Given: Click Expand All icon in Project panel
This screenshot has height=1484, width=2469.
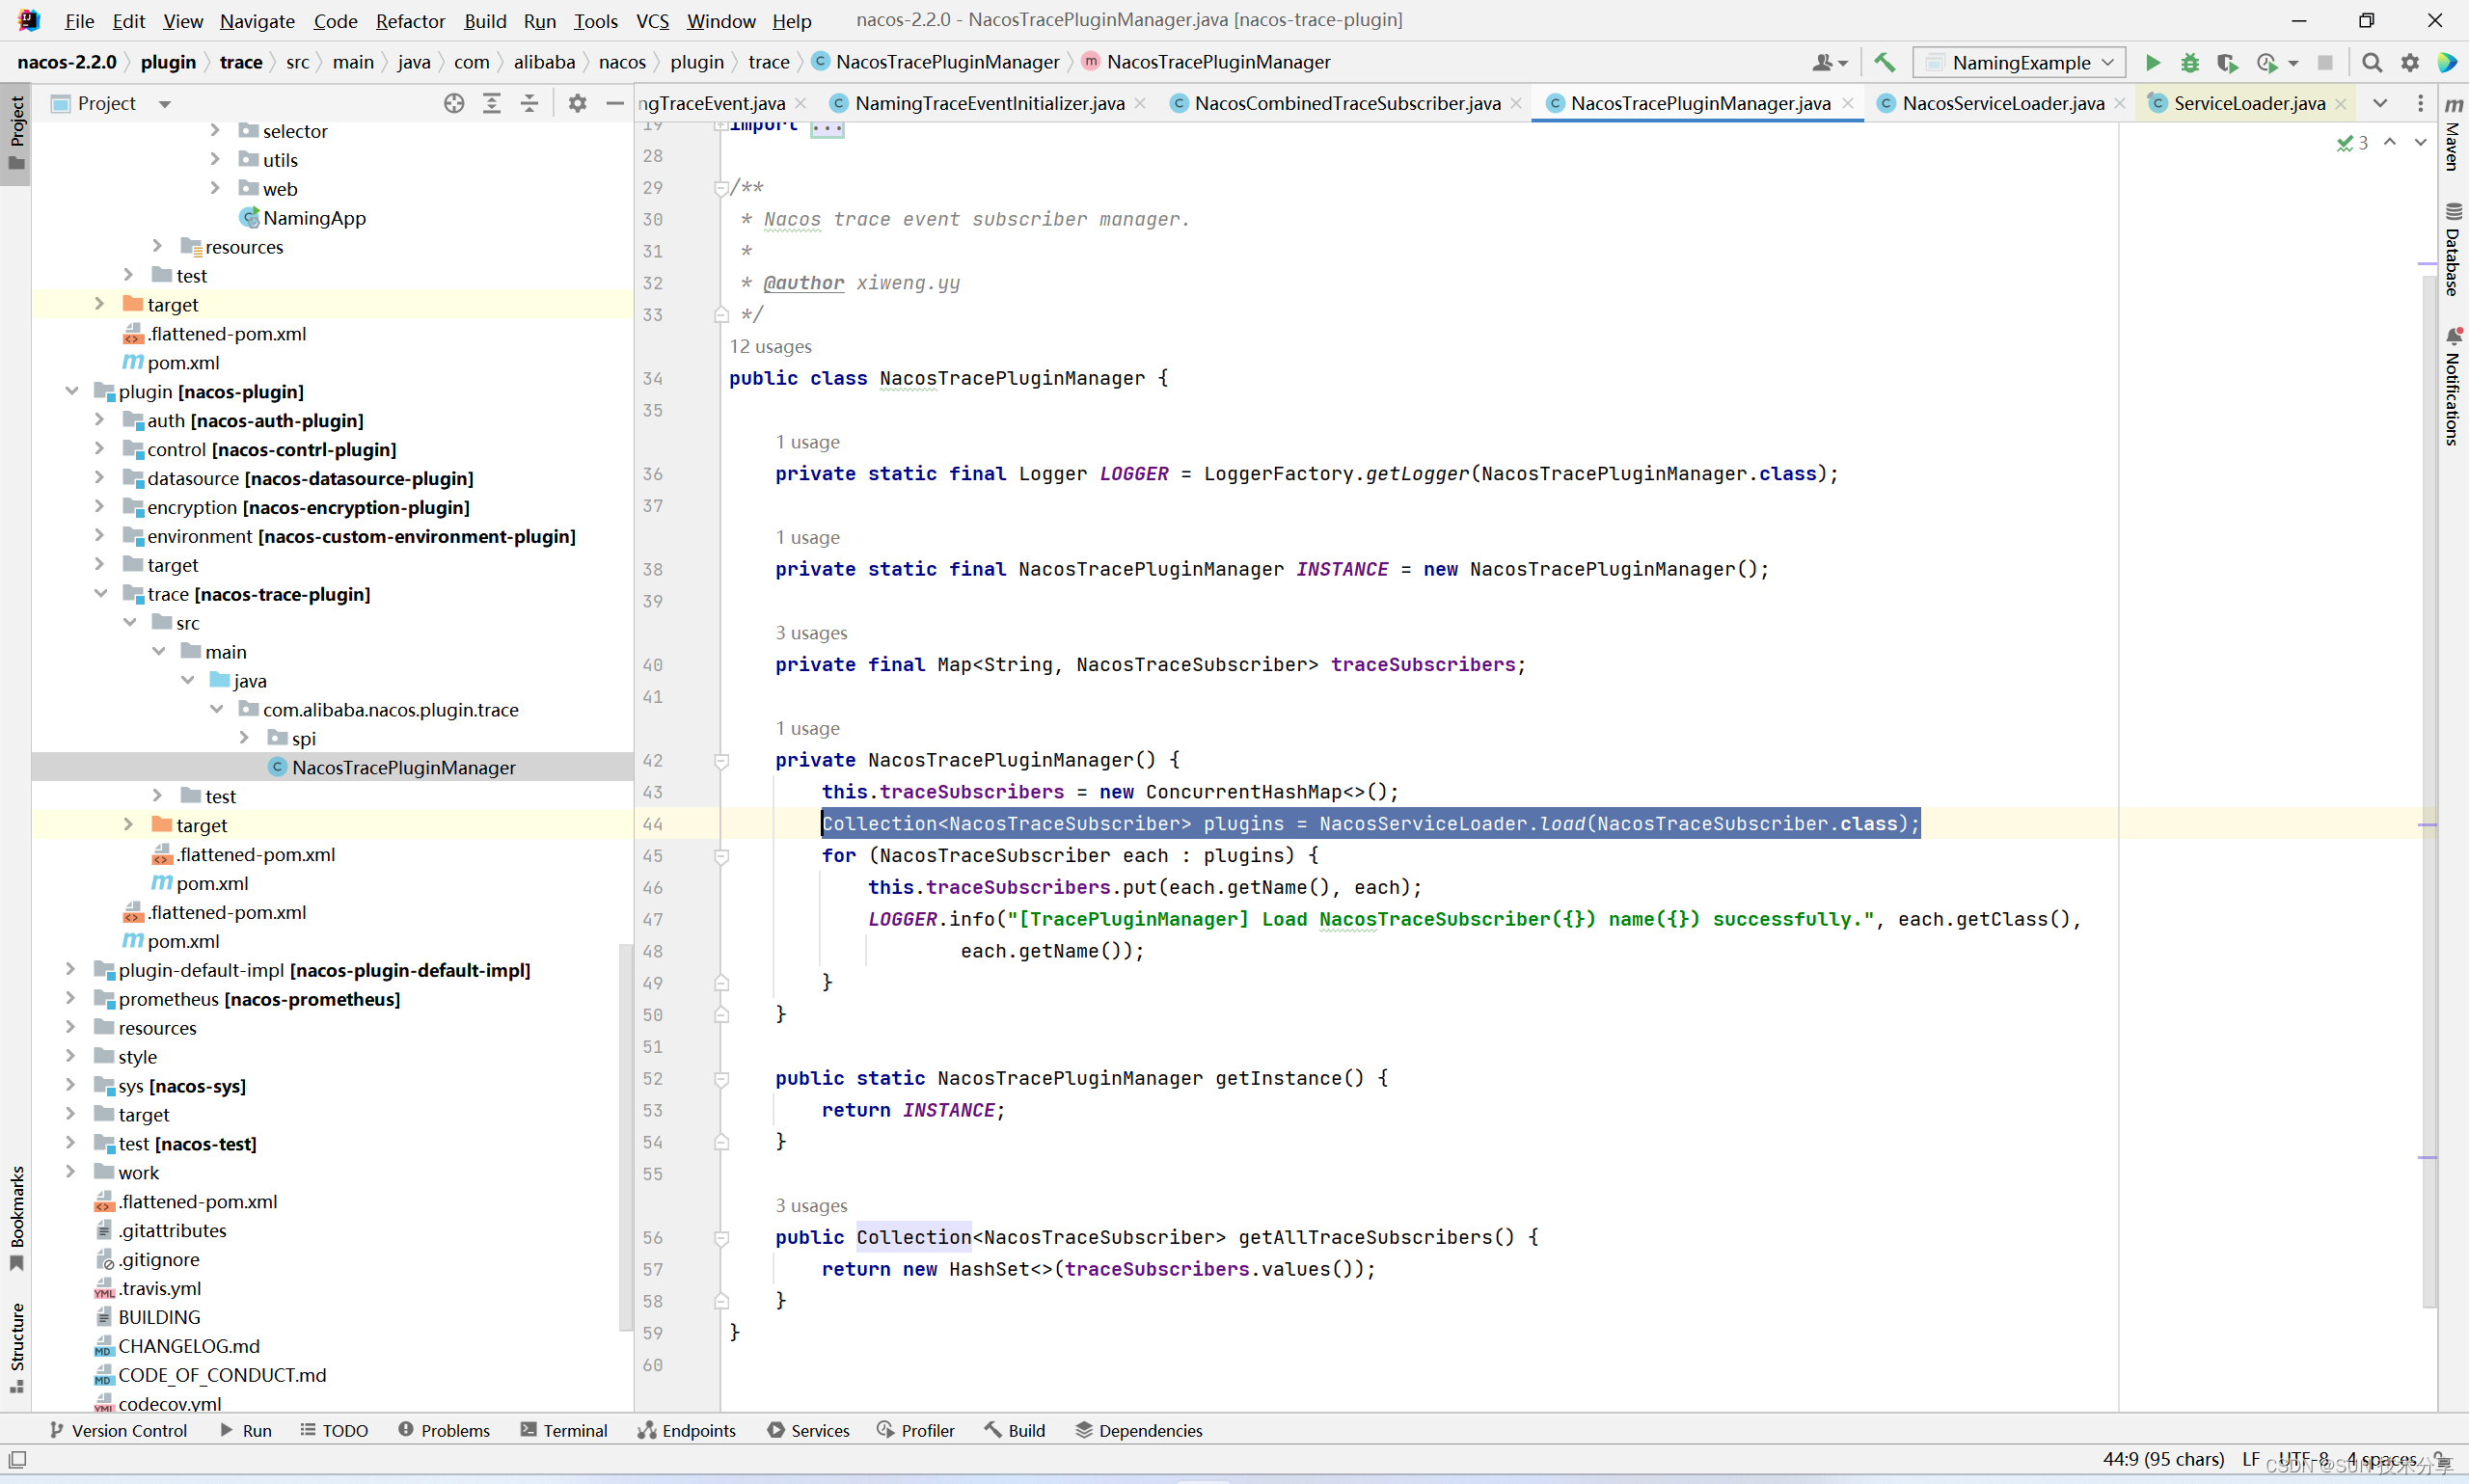Looking at the screenshot, I should coord(492,103).
